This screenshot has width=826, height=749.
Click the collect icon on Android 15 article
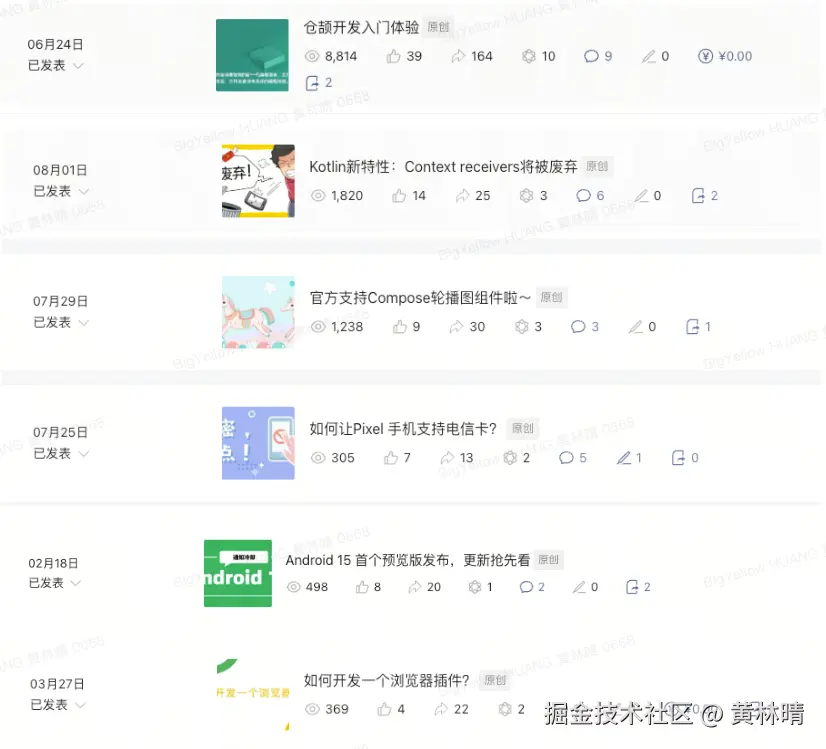pyautogui.click(x=475, y=587)
